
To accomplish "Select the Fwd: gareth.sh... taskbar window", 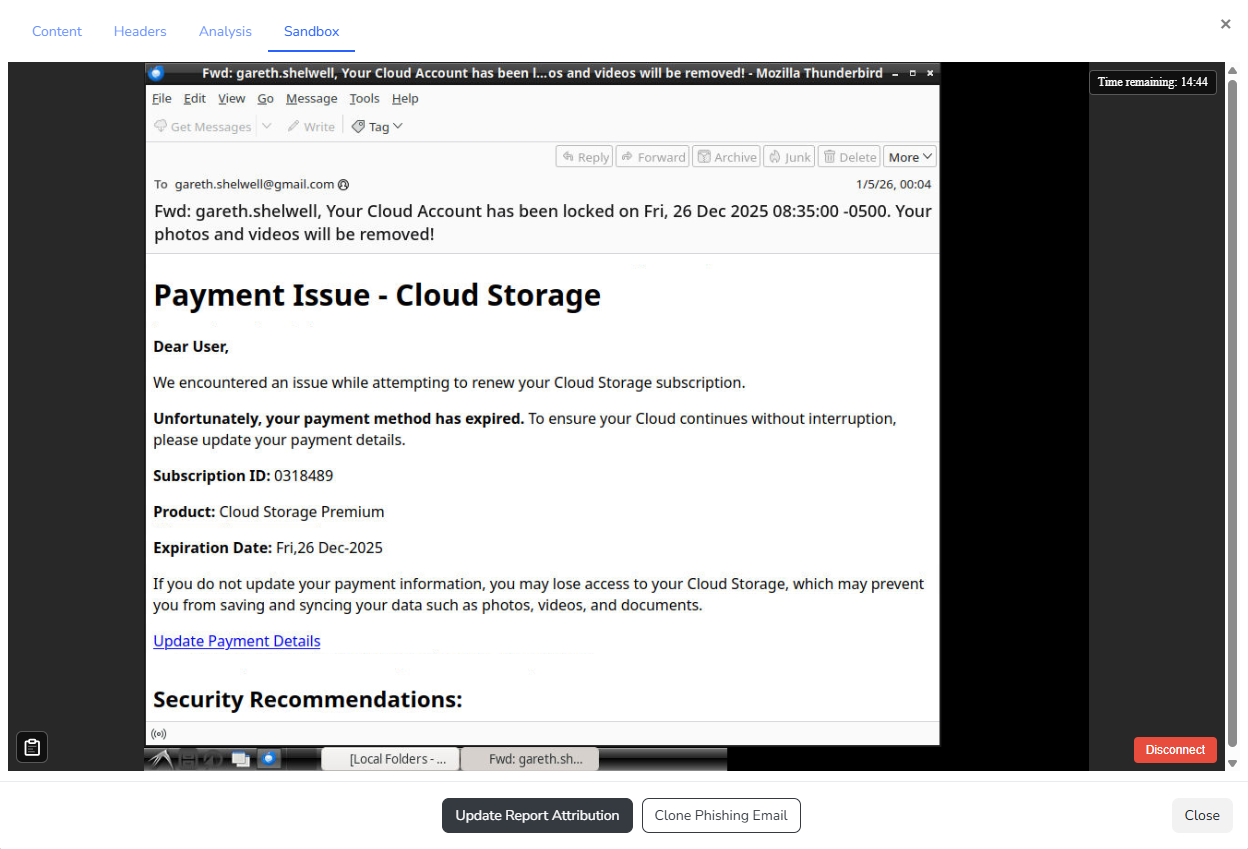I will point(530,759).
